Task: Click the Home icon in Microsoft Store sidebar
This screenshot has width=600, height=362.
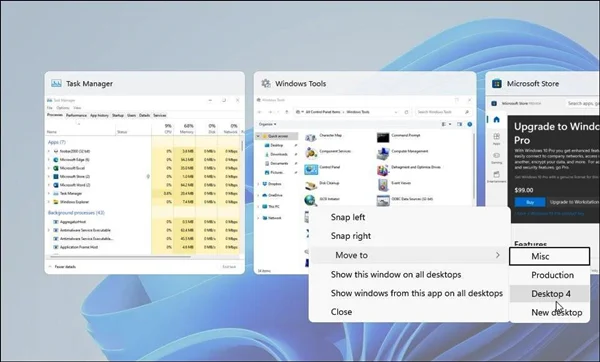Action: 496,120
